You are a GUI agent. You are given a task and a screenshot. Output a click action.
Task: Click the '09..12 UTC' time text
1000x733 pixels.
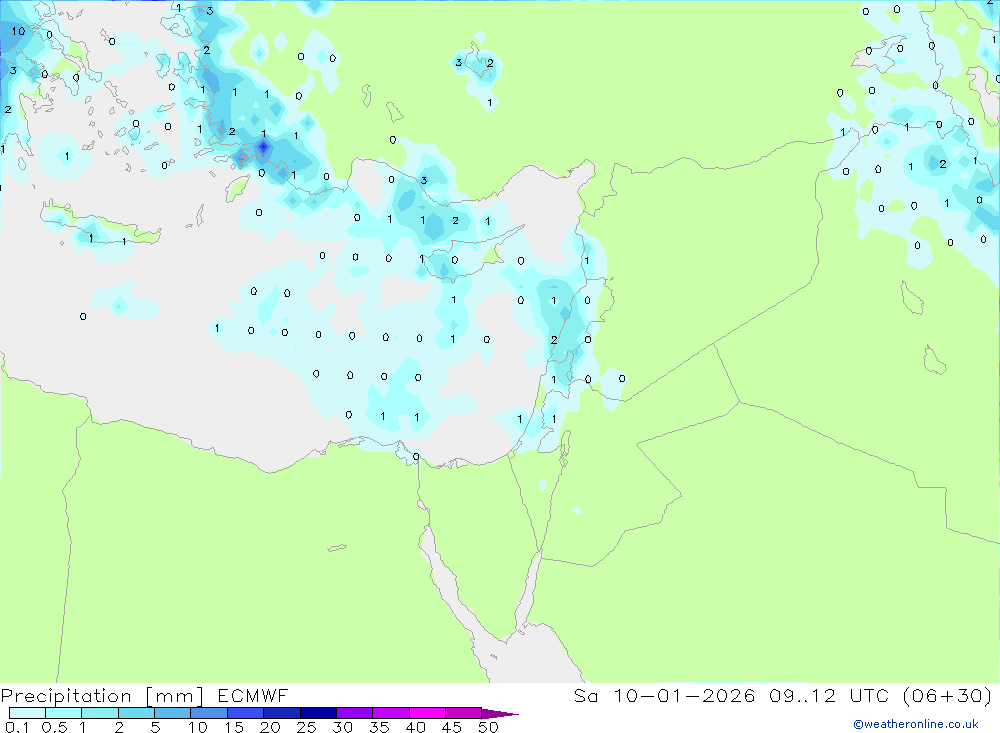[829, 695]
